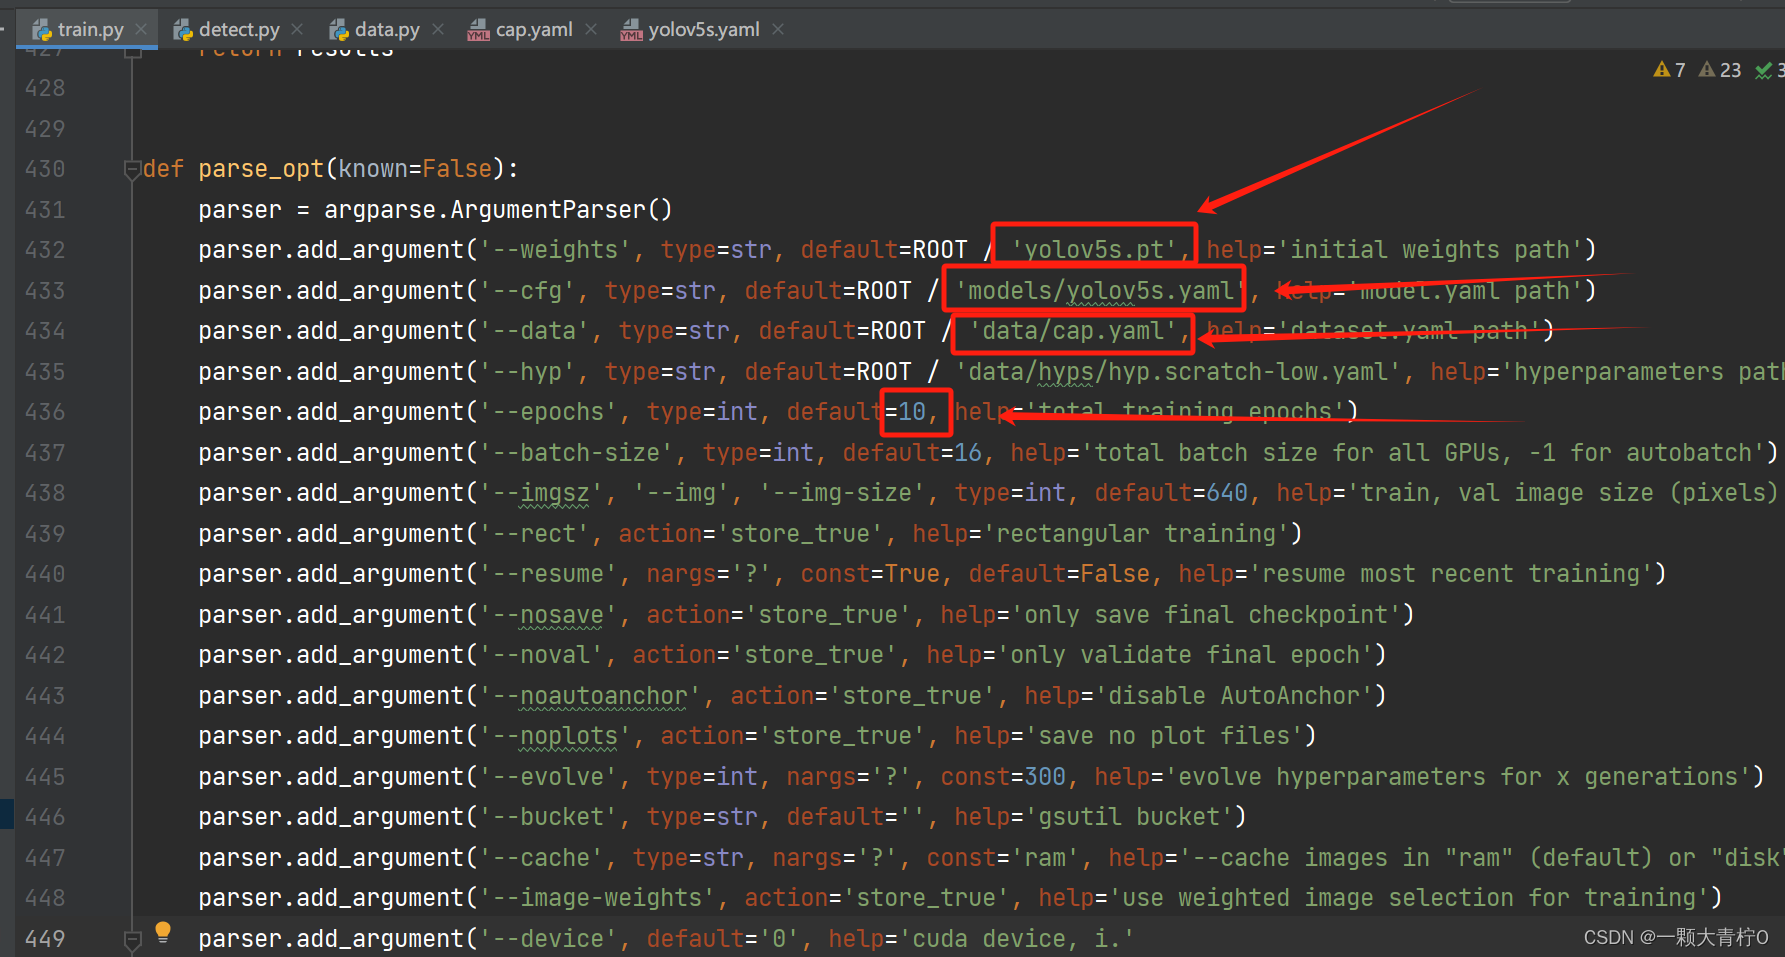
Task: Click the 'data/cap.yaml' data string
Action: [x=1073, y=331]
